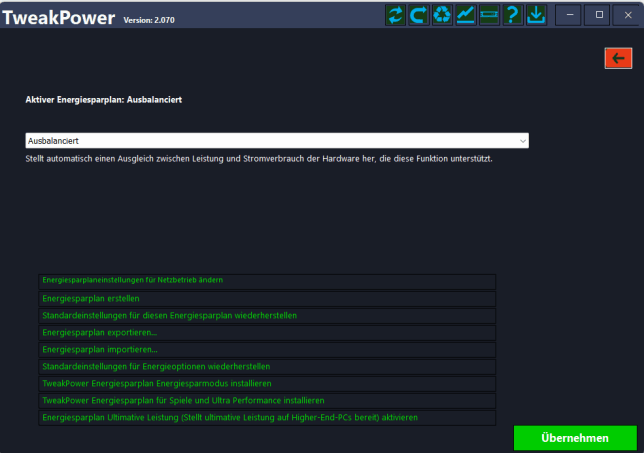Go back using the red arrow button

click(x=618, y=58)
